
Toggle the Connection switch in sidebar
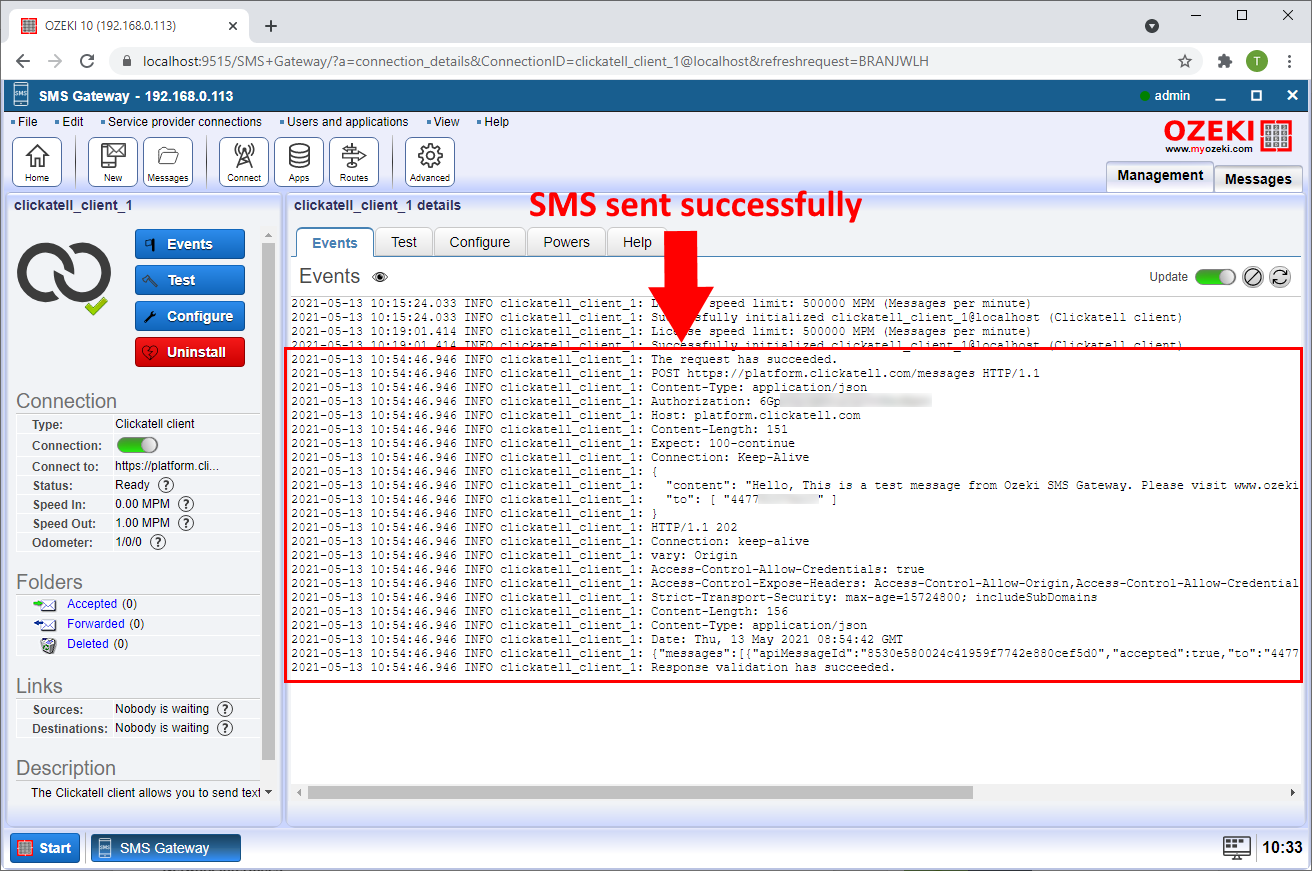(137, 445)
